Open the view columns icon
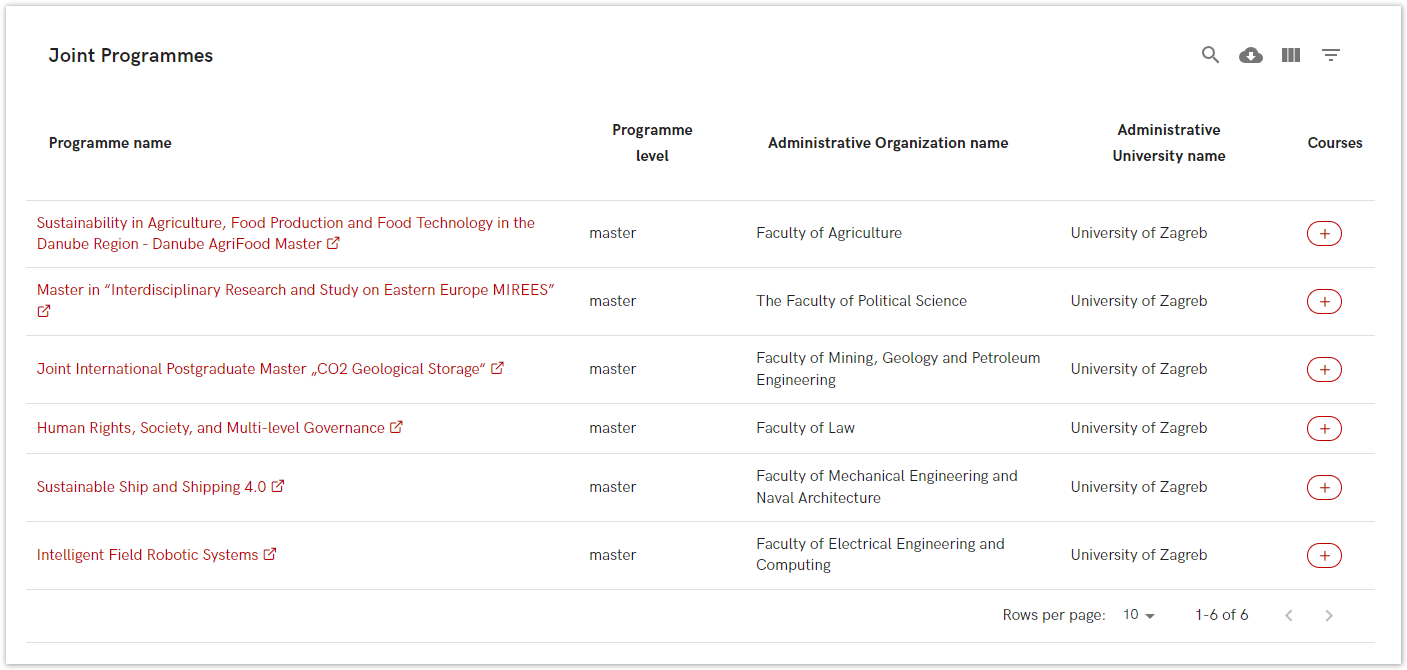This screenshot has height=670, width=1407. [1291, 55]
